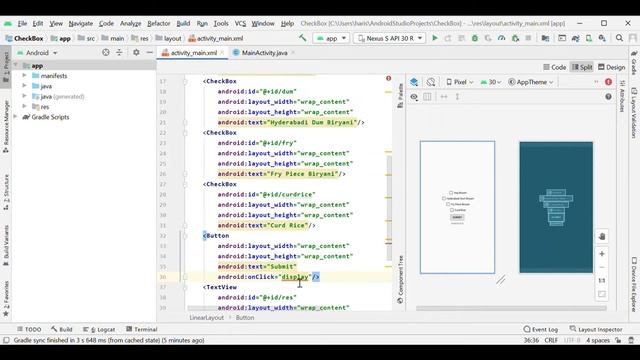Open the Gradle side panel
Image resolution: width=640 pixels, height=360 pixels.
point(634,64)
